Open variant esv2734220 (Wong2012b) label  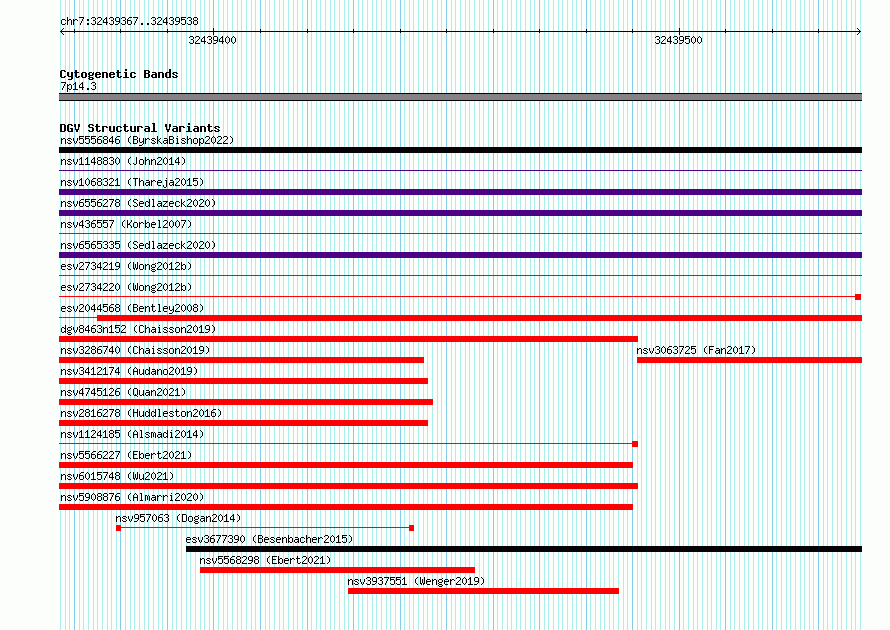[126, 287]
